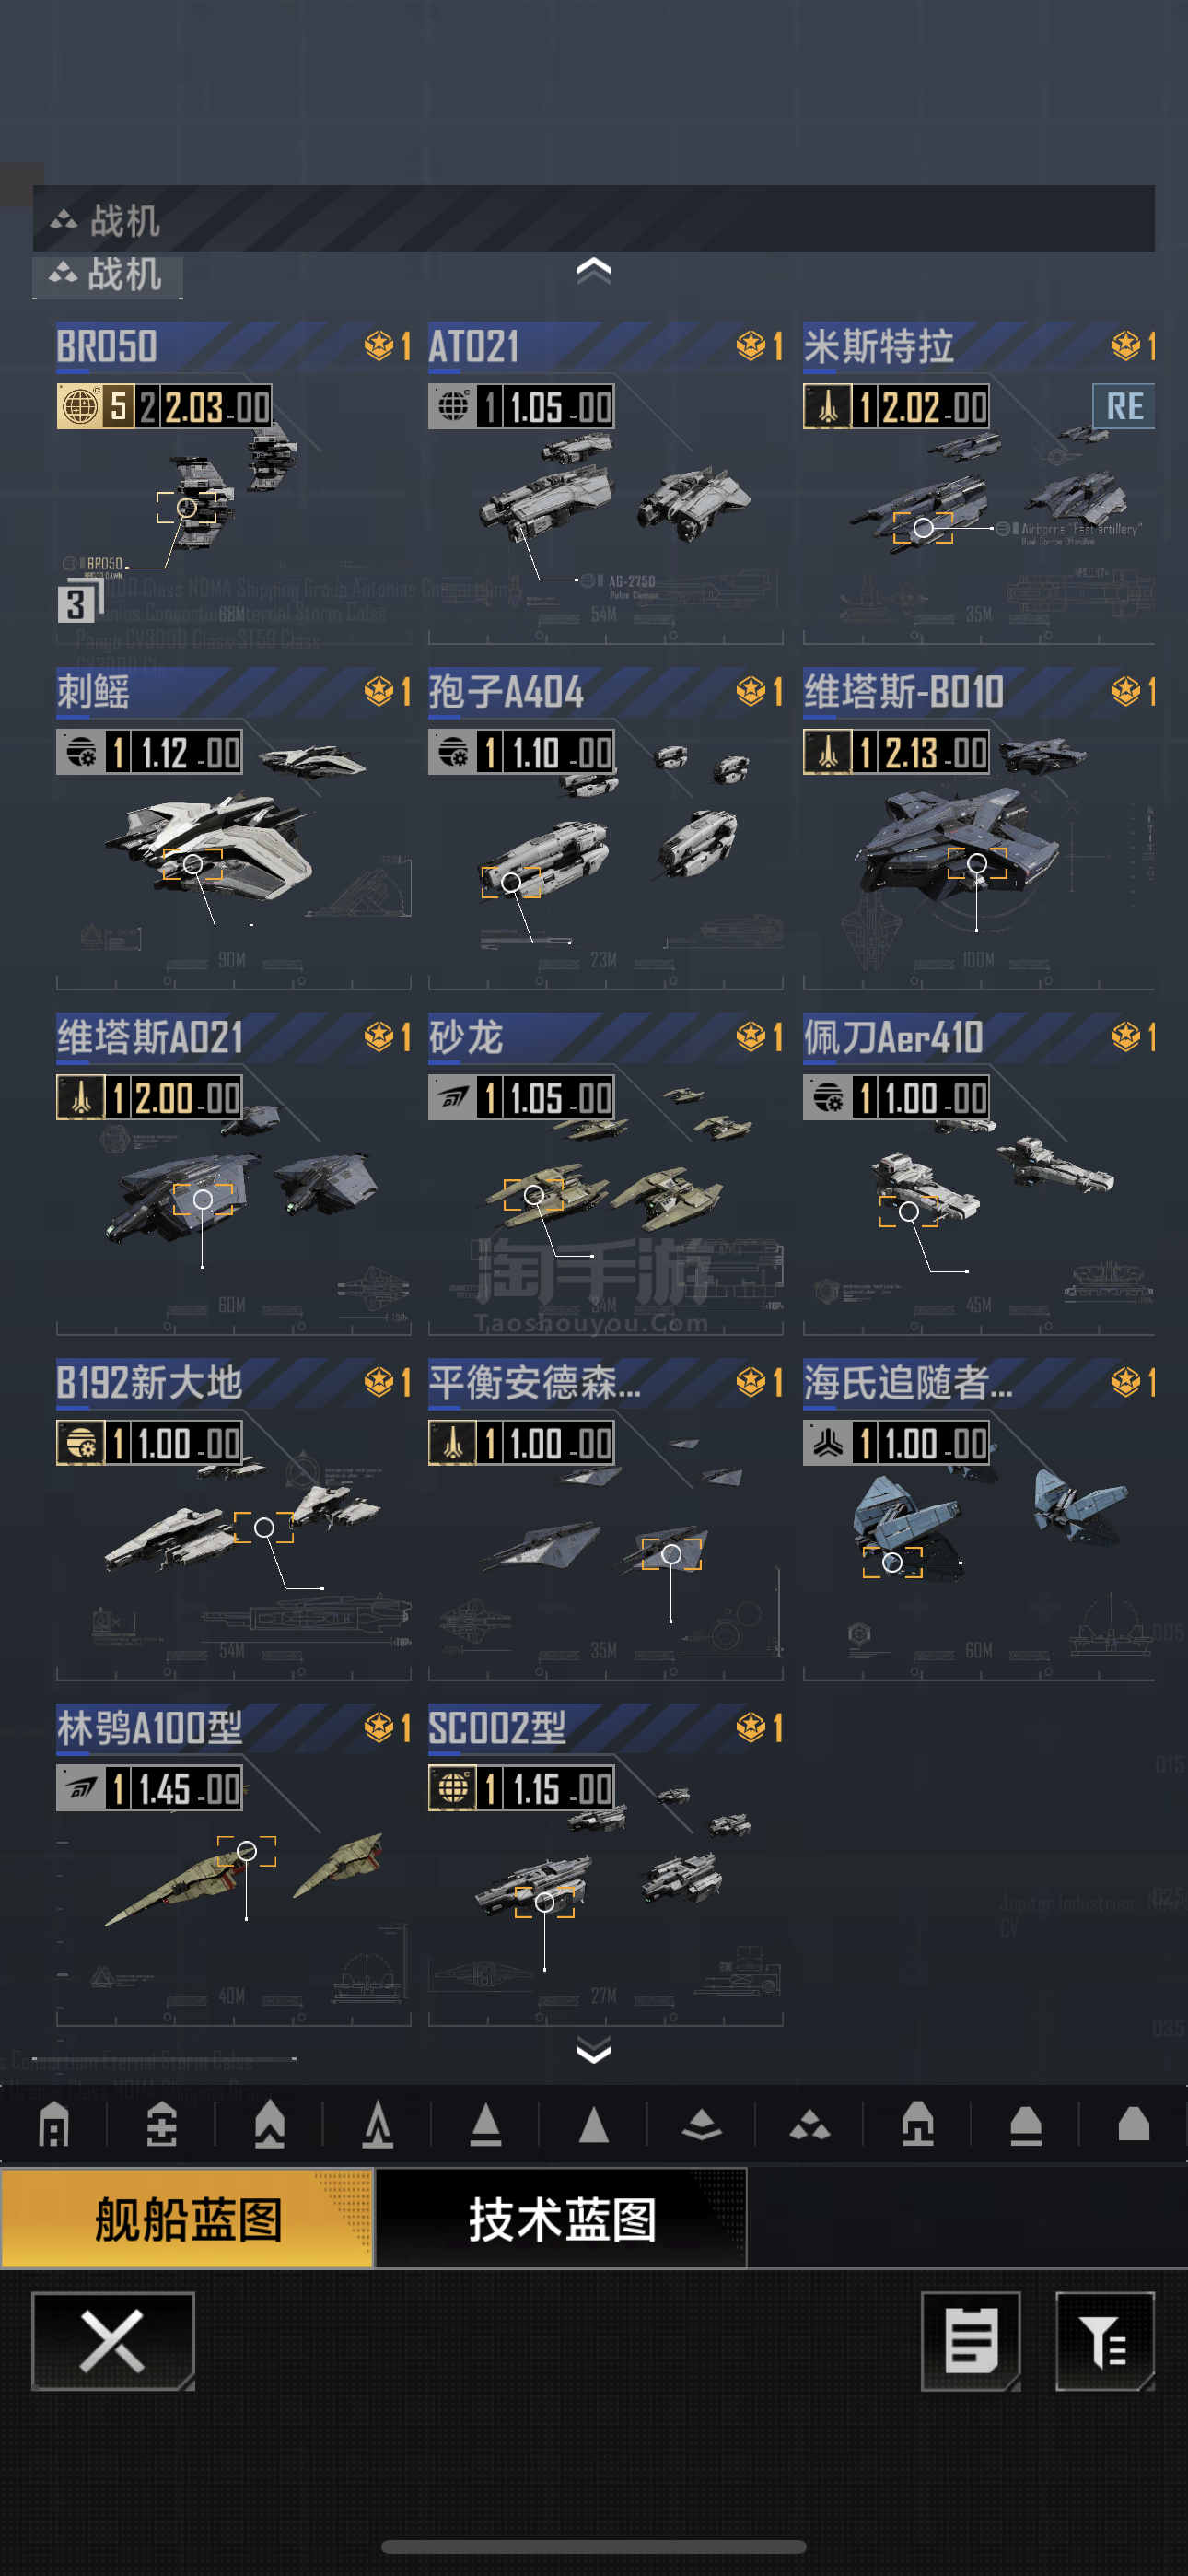
Task: Close the blueprint screen with X button
Action: (113, 2341)
